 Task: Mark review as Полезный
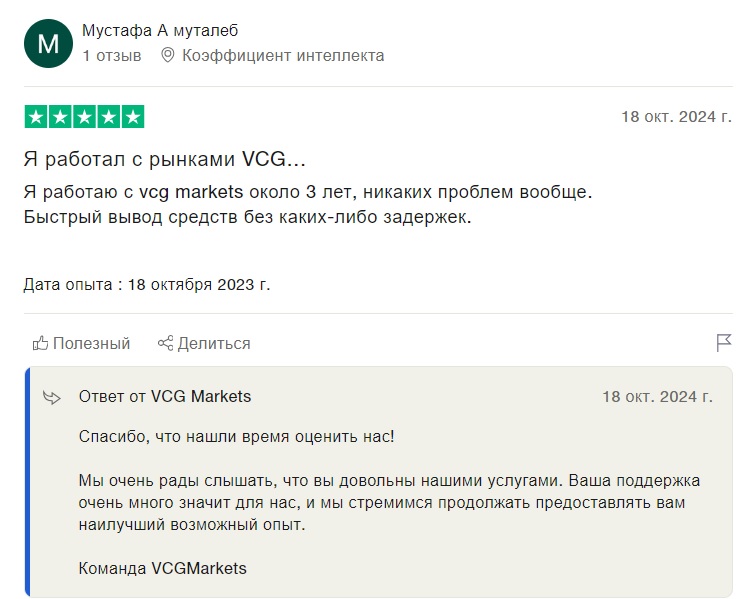(81, 343)
